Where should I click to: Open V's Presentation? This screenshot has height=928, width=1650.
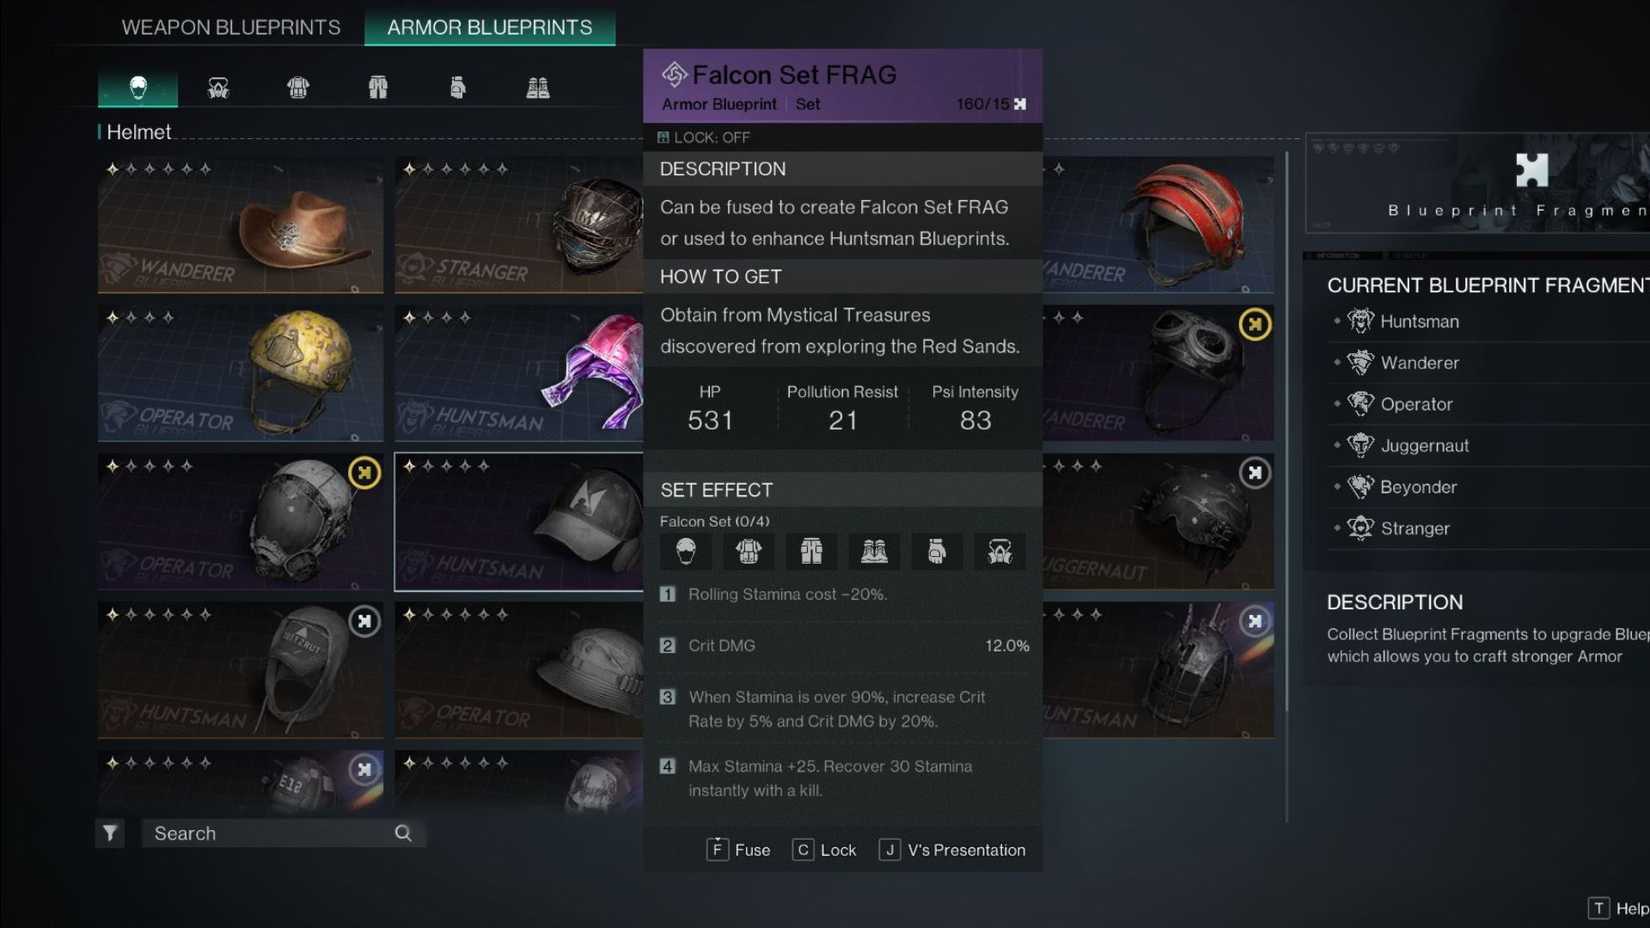953,850
